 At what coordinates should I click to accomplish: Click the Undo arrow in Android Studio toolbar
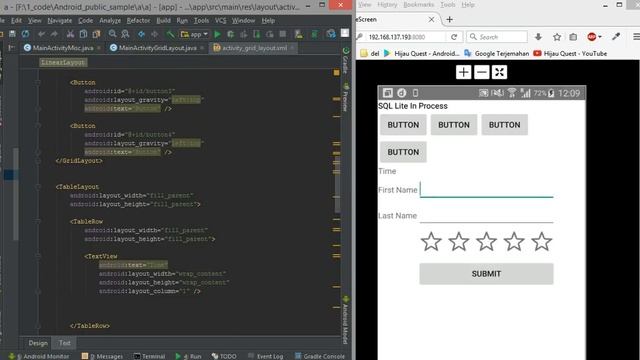41,34
